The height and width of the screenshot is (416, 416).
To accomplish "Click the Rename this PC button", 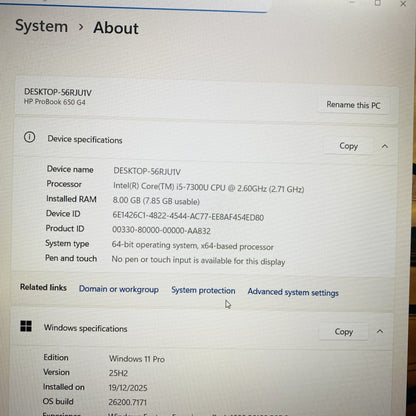I will (x=353, y=105).
